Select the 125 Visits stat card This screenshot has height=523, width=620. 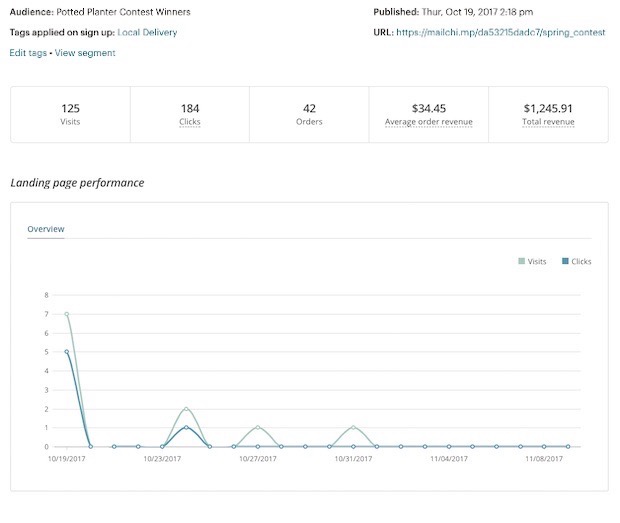[x=70, y=114]
